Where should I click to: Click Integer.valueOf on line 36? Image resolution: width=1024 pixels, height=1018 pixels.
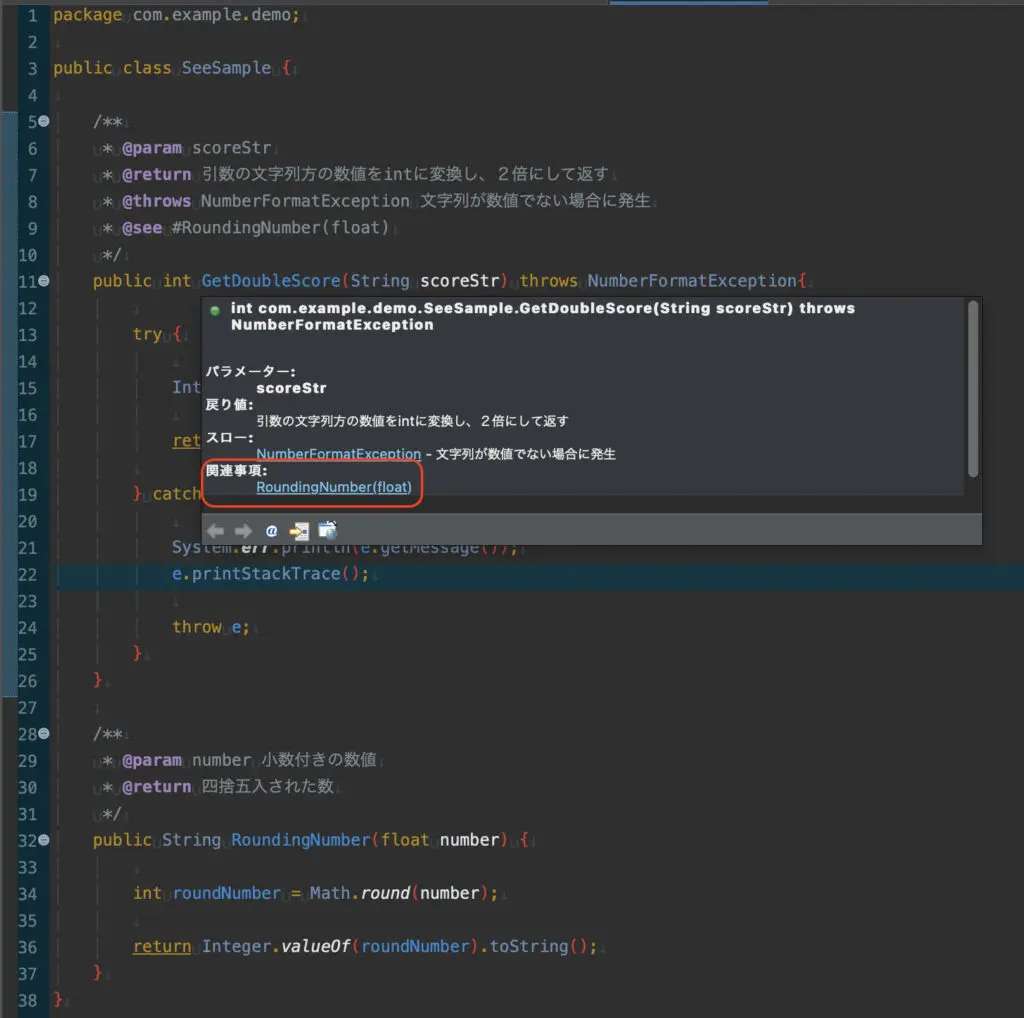click(276, 946)
